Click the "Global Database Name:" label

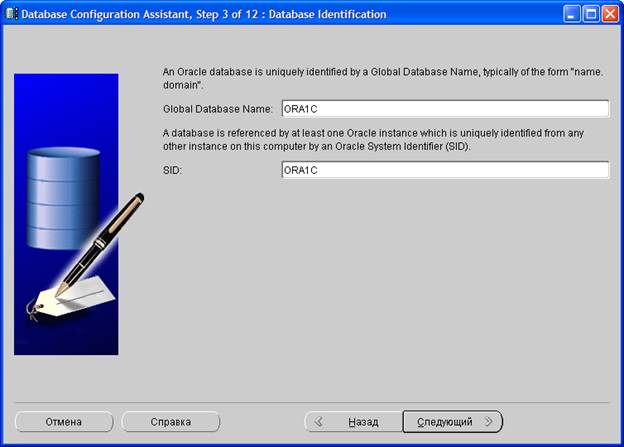pos(217,109)
